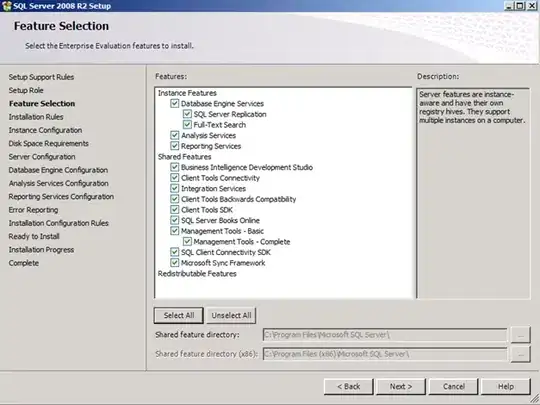Uncheck Business Intelligence Development Studio

[x=175, y=167]
